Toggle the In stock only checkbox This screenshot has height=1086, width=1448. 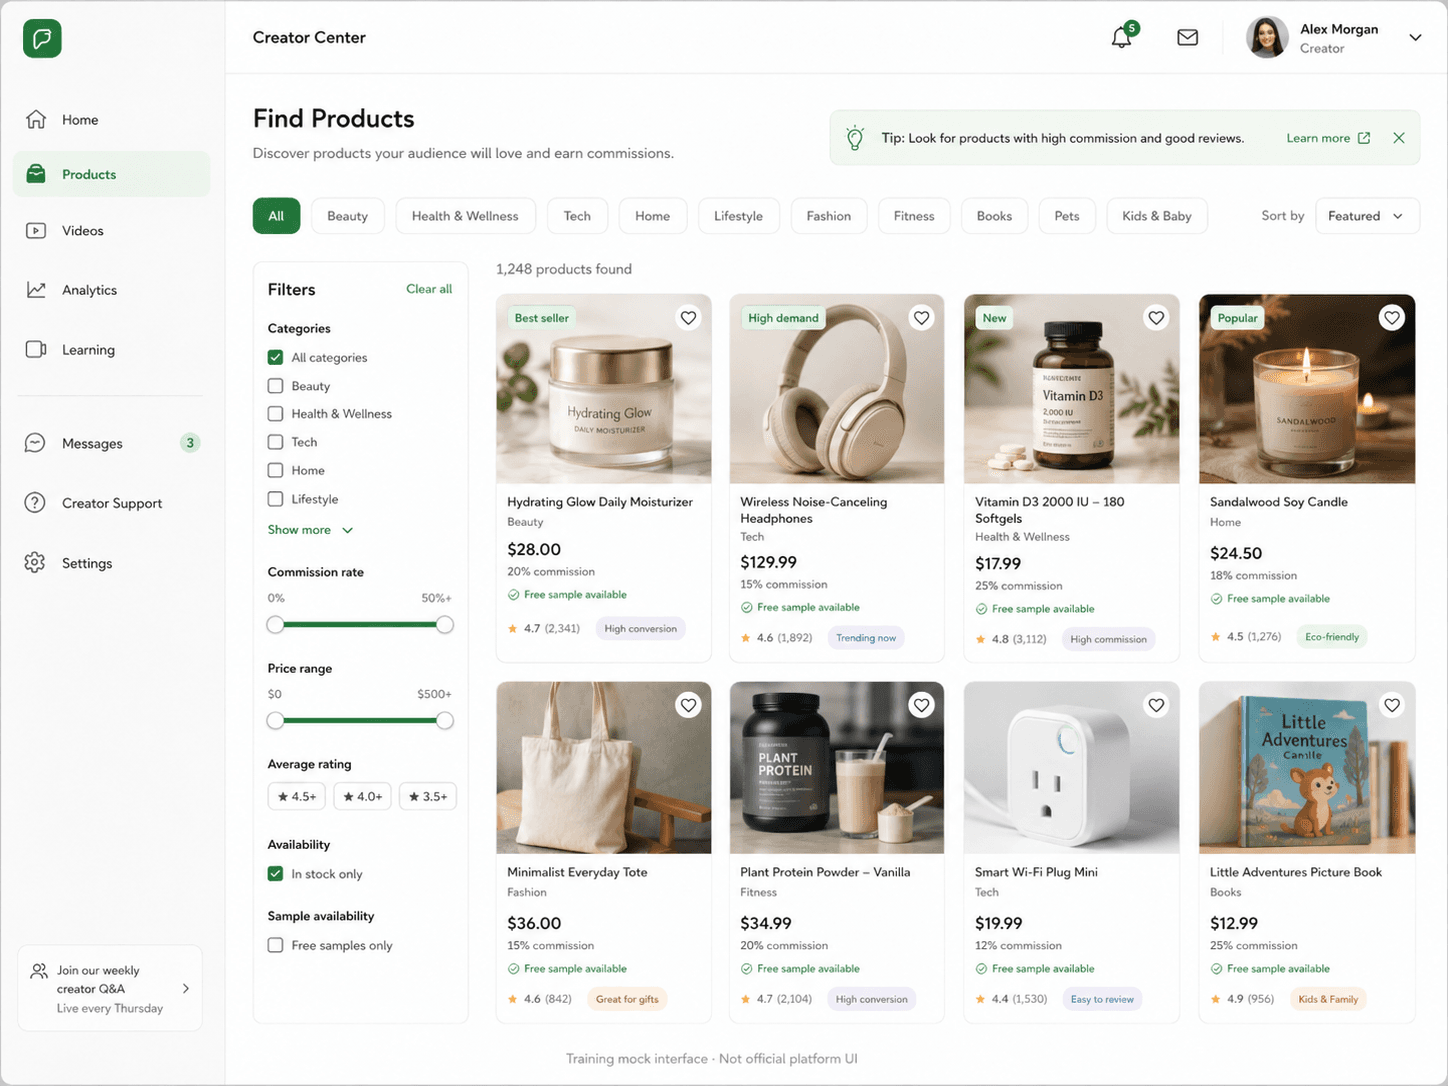tap(275, 874)
